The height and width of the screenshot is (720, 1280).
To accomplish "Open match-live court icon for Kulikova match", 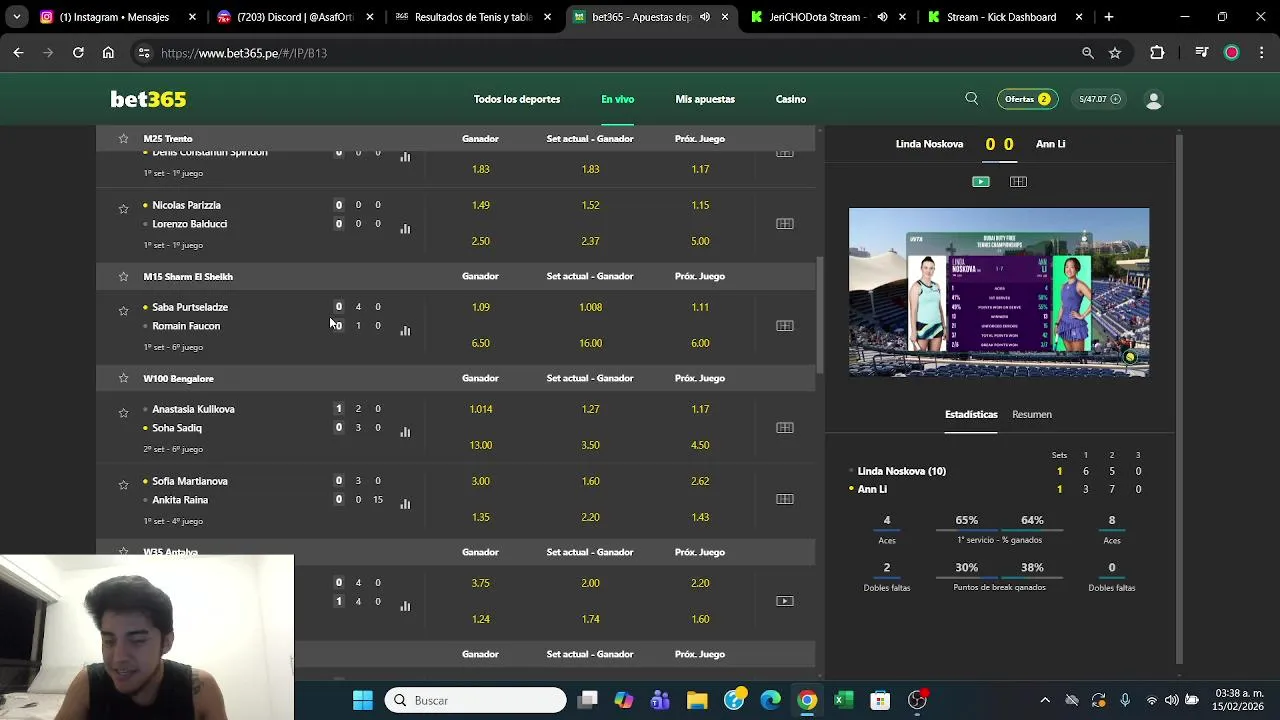I will [x=785, y=428].
